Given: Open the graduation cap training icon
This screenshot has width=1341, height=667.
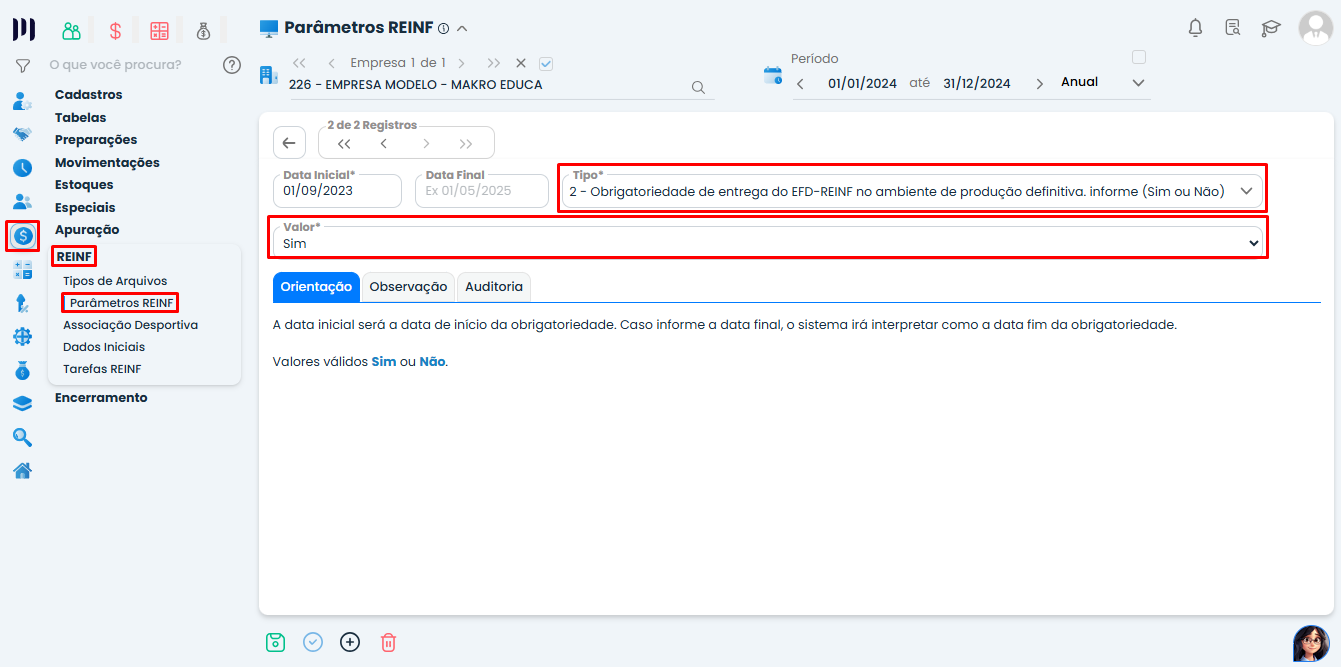Looking at the screenshot, I should [1271, 28].
